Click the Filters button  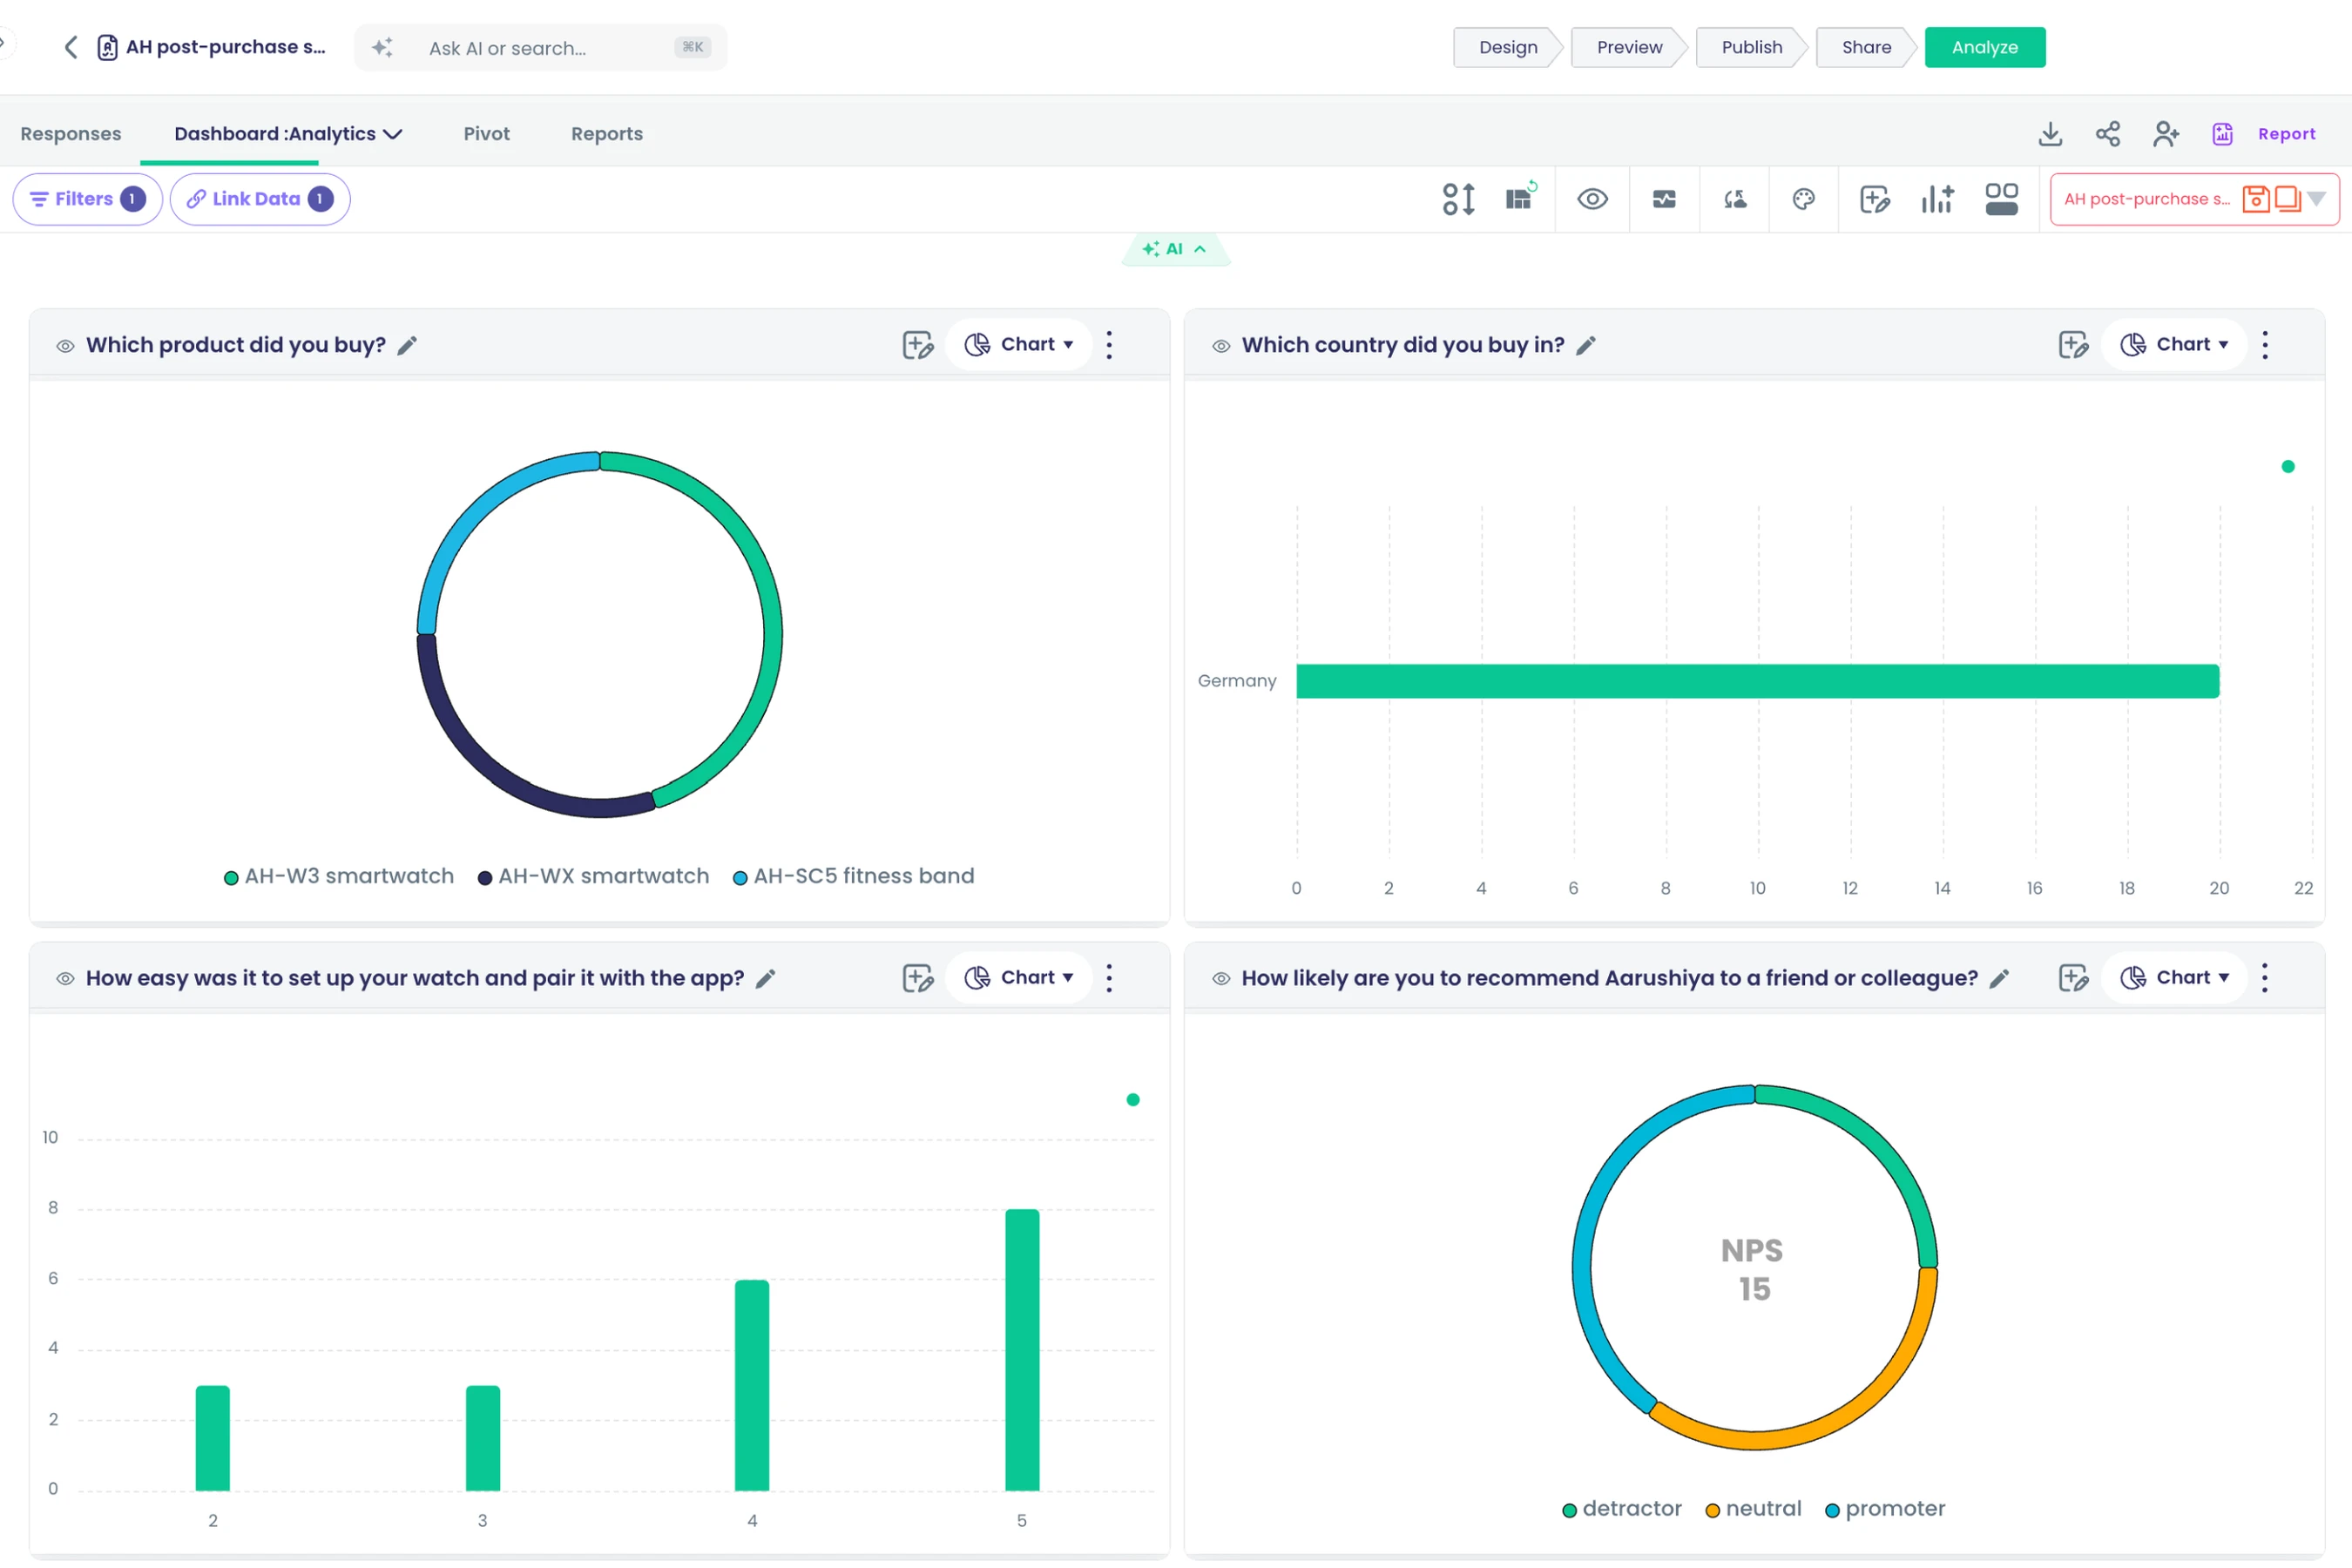[88, 199]
